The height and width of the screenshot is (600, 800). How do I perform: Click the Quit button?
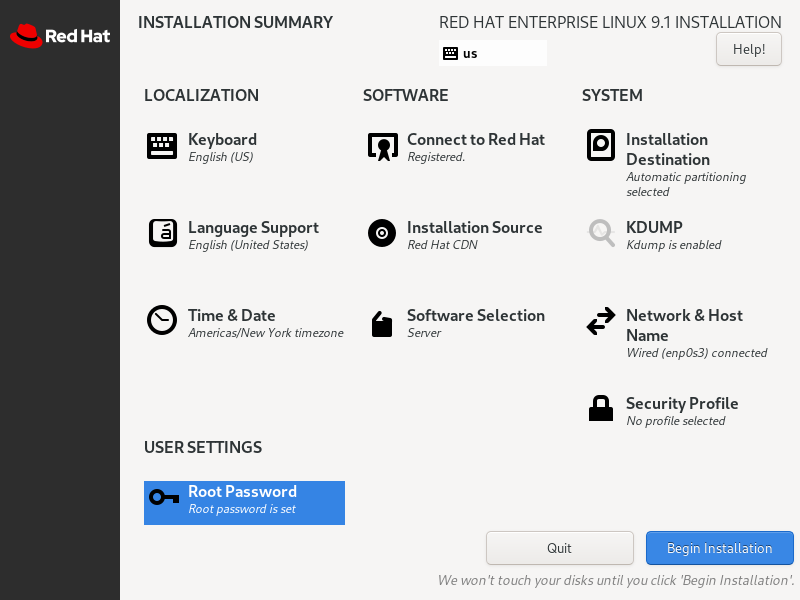pyautogui.click(x=560, y=548)
